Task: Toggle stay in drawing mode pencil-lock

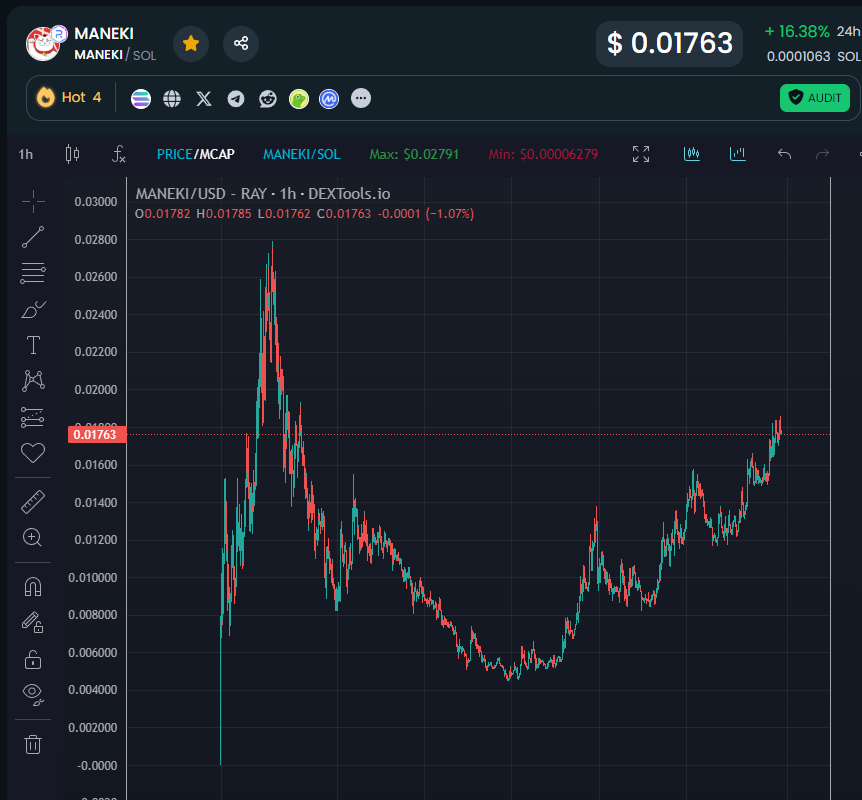Action: click(x=32, y=622)
